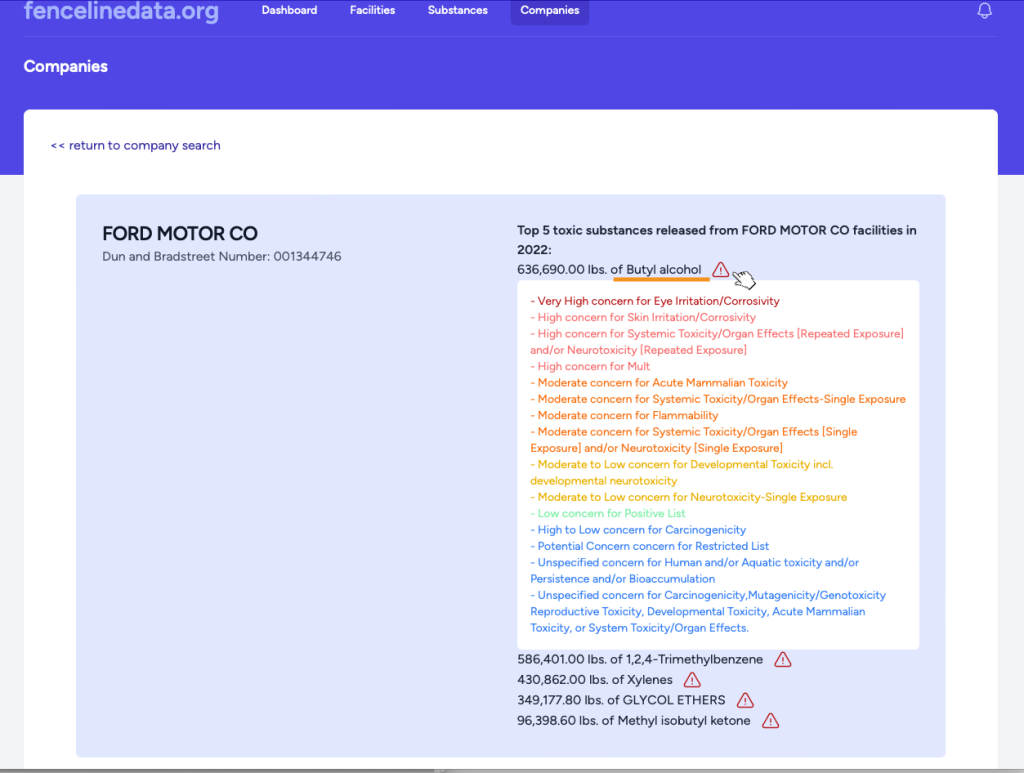The height and width of the screenshot is (773, 1024).
Task: Click warning icon next to 1,2,4-Trimethylbenzene
Action: point(783,660)
